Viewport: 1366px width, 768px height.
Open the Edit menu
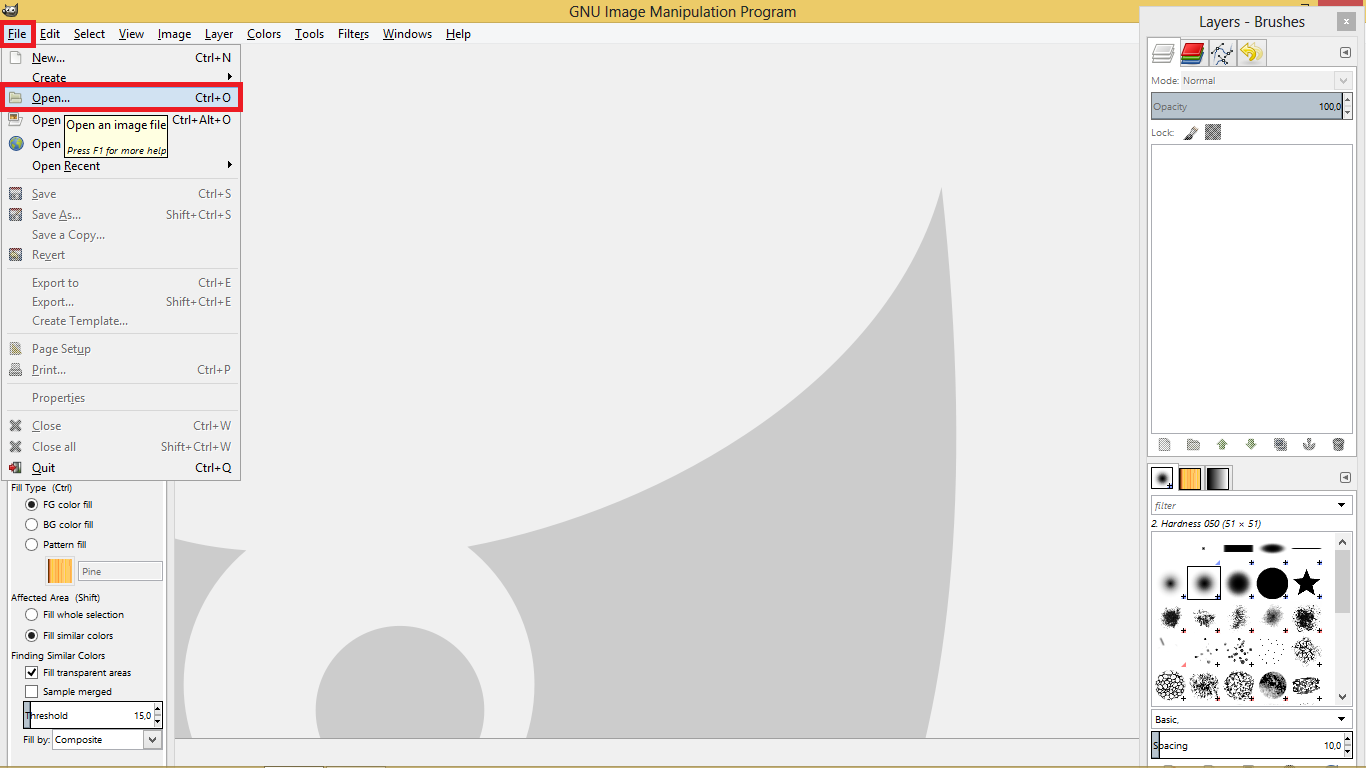pyautogui.click(x=50, y=34)
